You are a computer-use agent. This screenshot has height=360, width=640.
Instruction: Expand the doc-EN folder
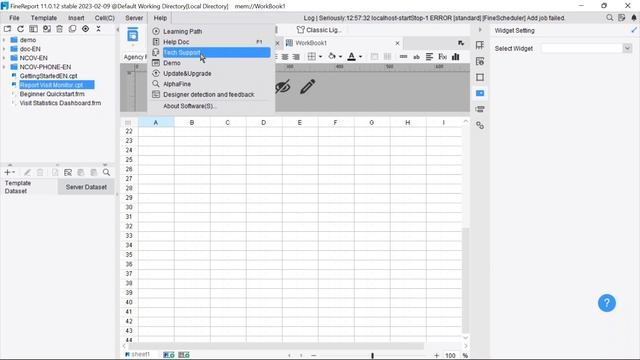tap(4, 49)
